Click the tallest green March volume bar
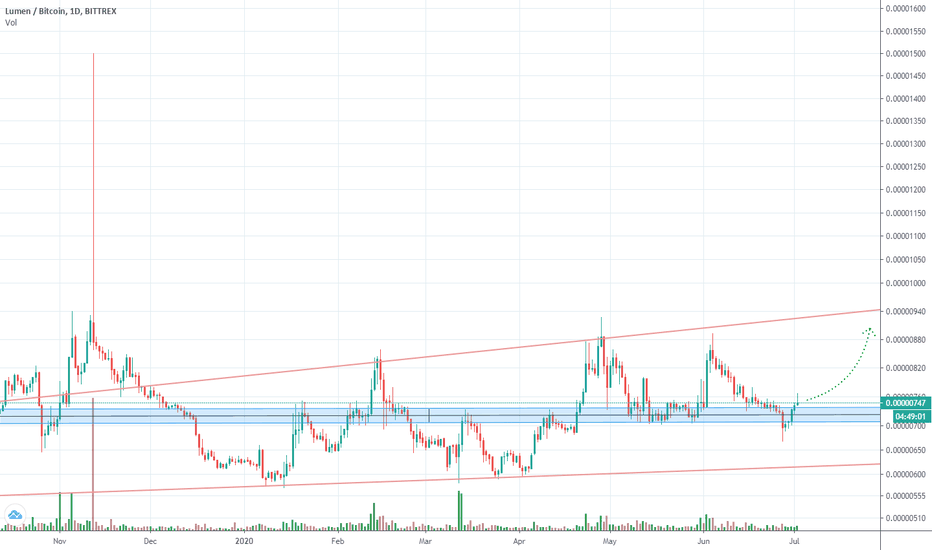The image size is (932, 550). tap(459, 510)
